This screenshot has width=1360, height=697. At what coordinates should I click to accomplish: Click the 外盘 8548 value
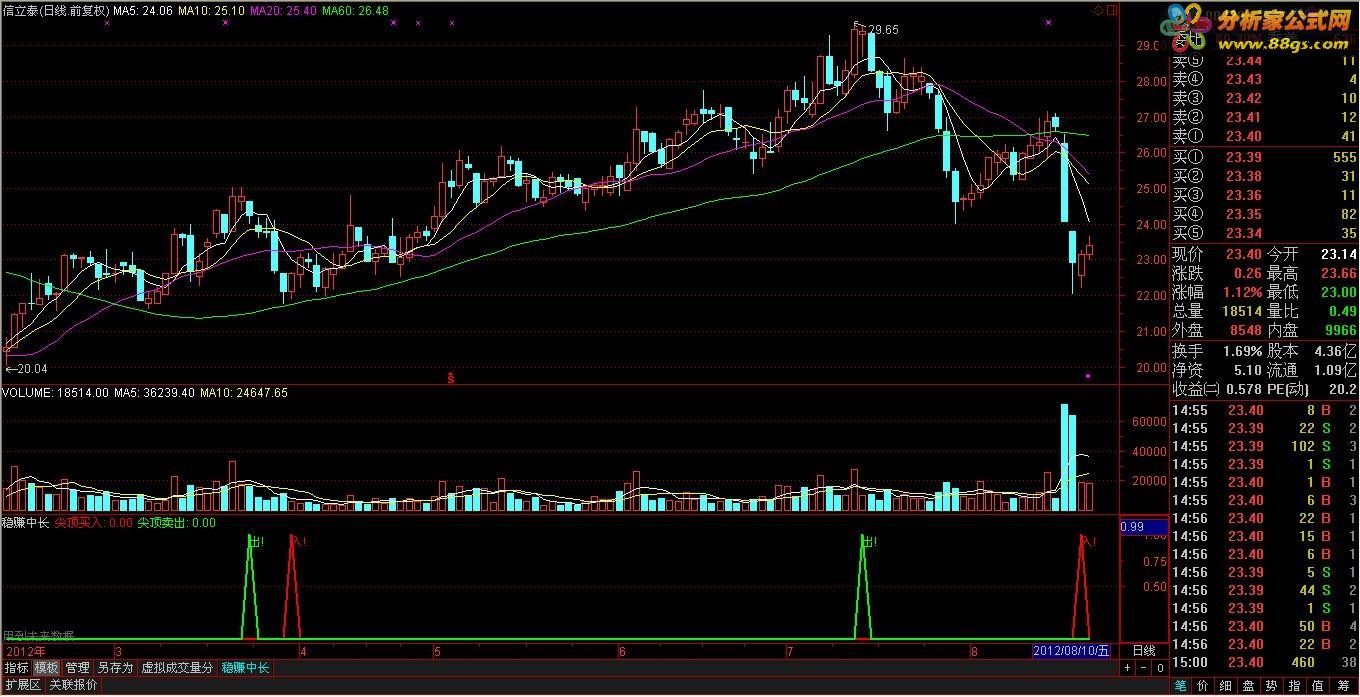click(x=1246, y=329)
